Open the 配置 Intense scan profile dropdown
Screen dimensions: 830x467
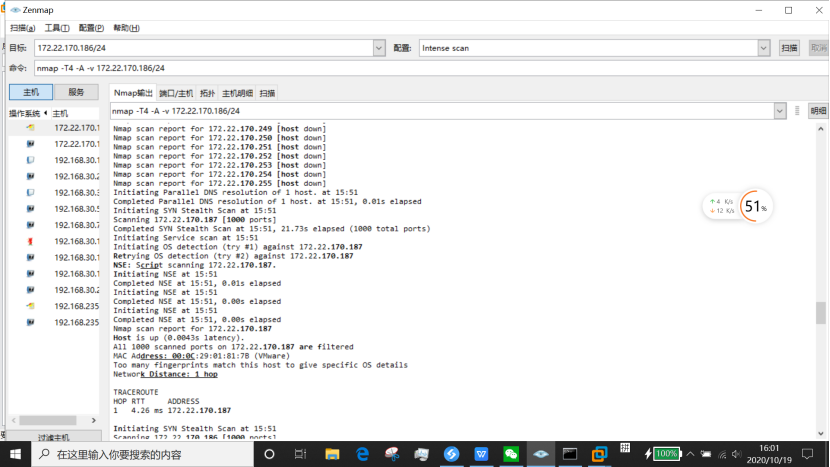[763, 48]
